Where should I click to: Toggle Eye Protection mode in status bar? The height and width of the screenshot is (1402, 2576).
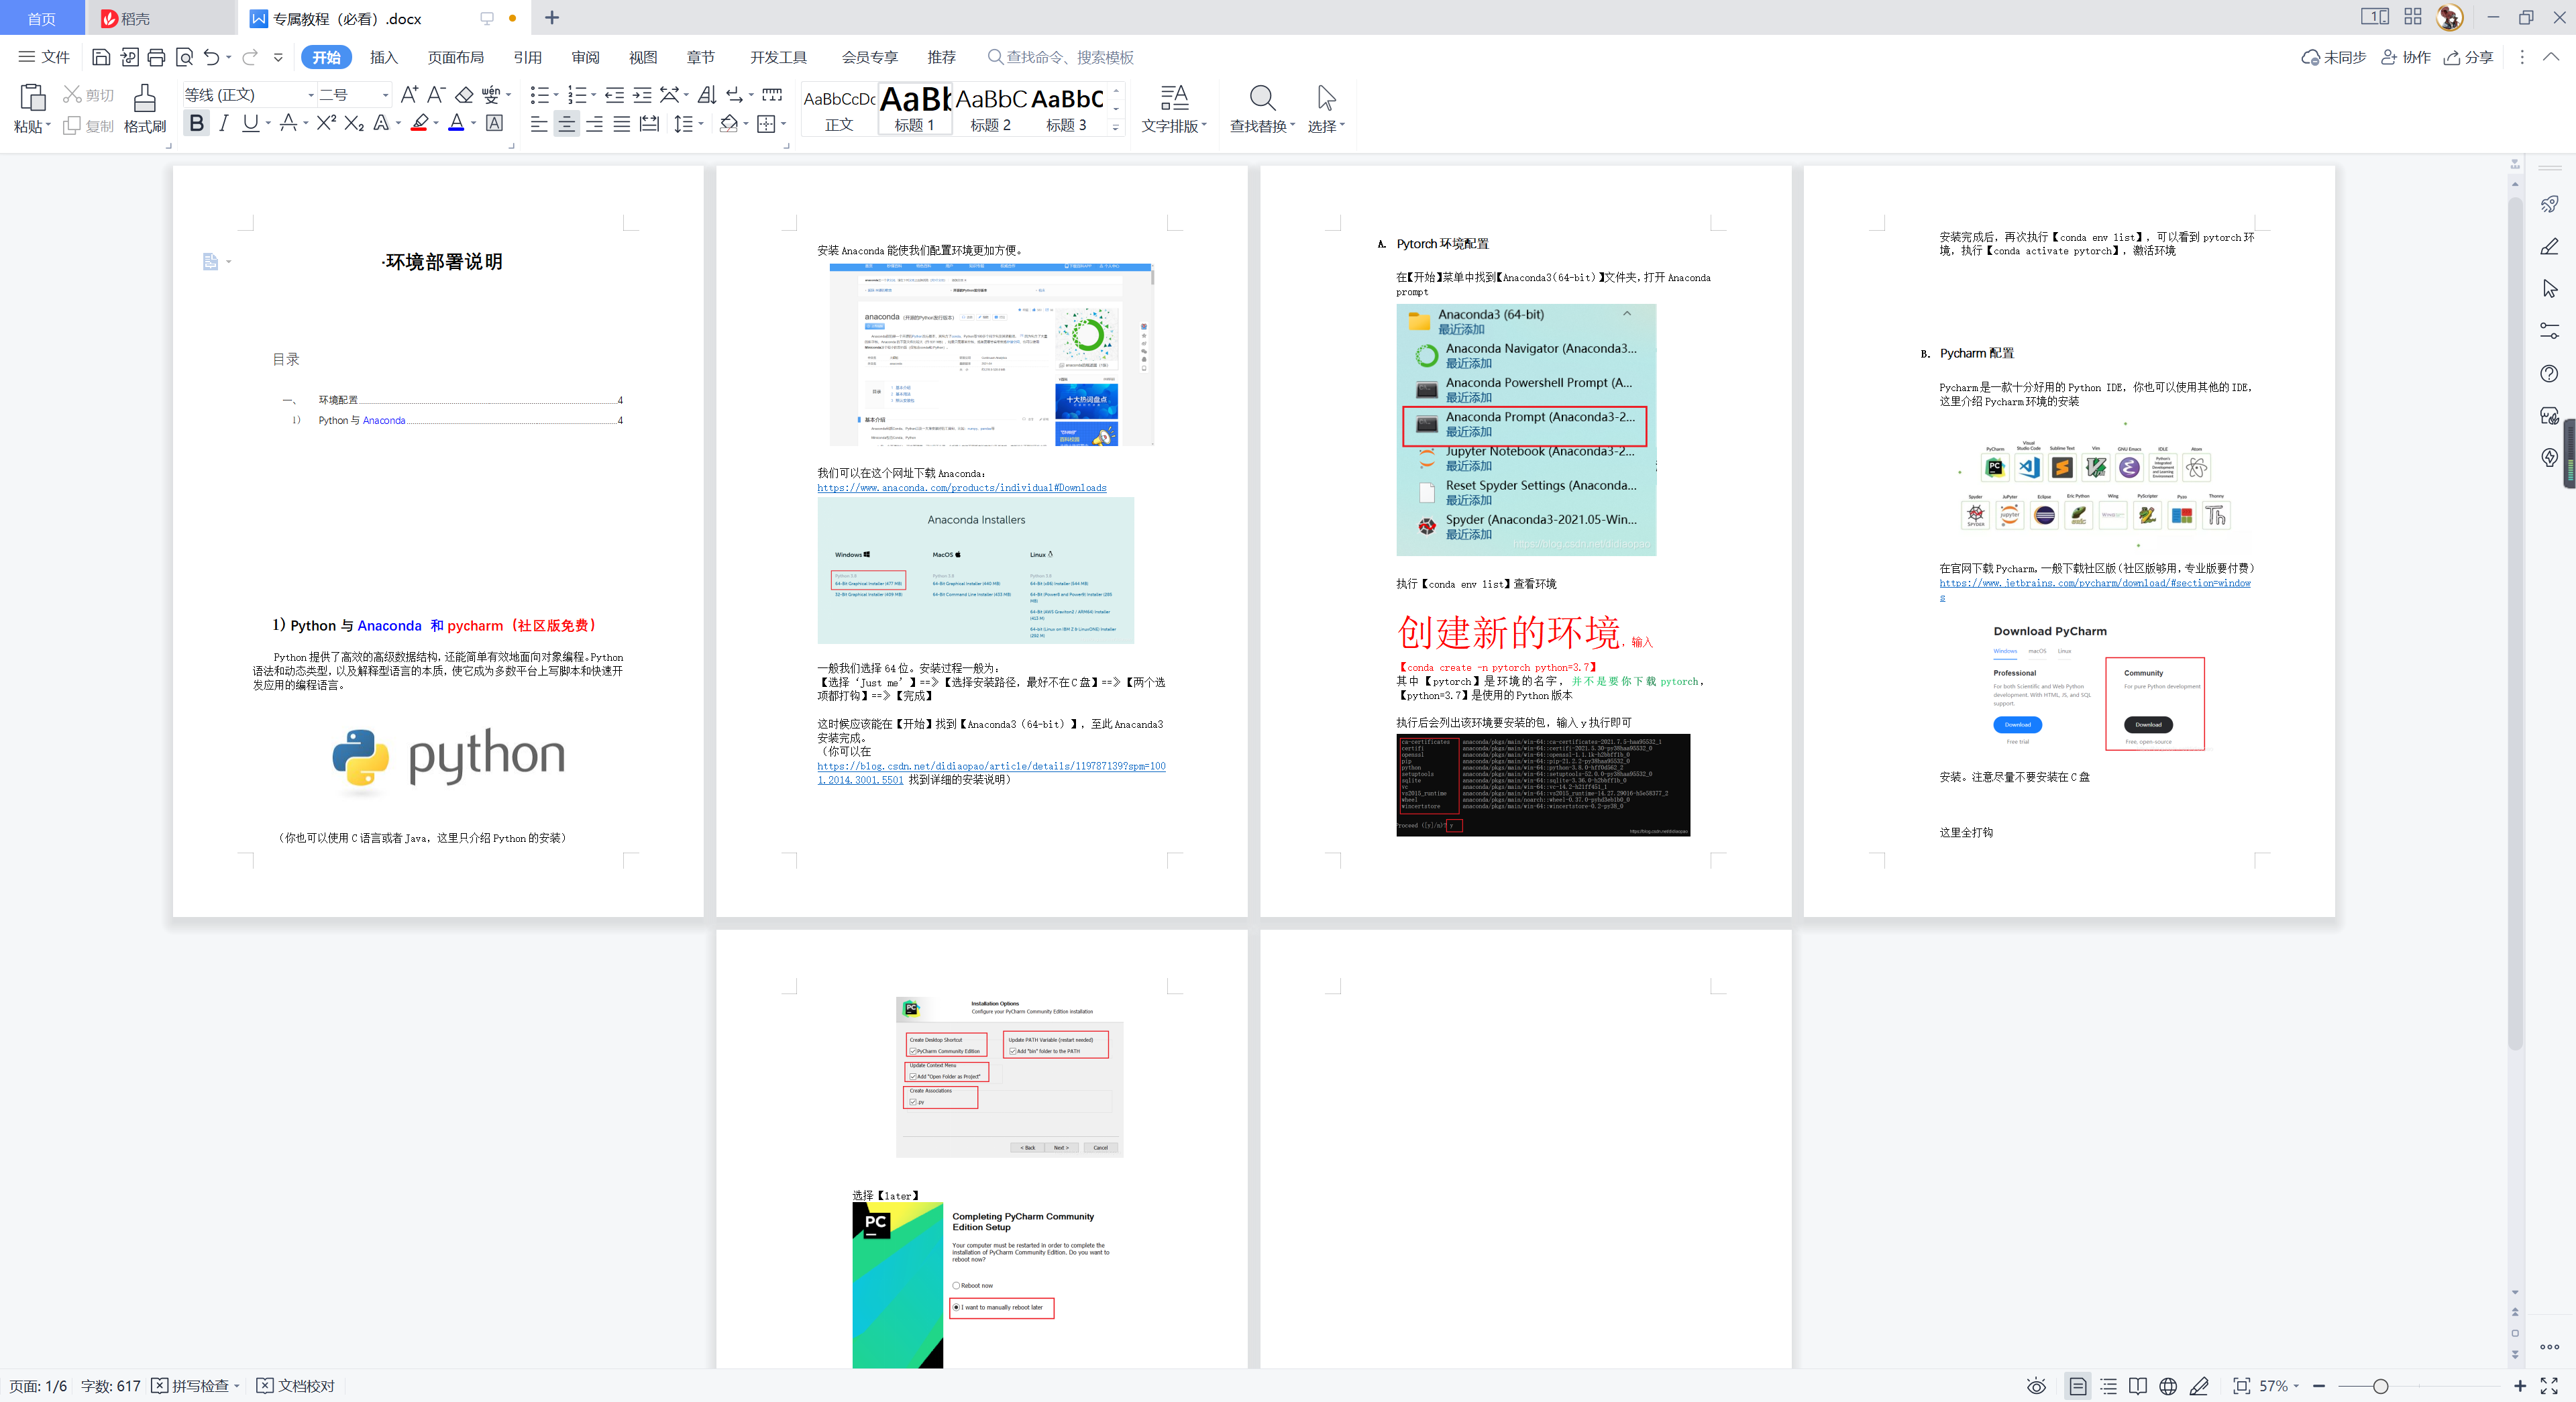[x=2036, y=1386]
